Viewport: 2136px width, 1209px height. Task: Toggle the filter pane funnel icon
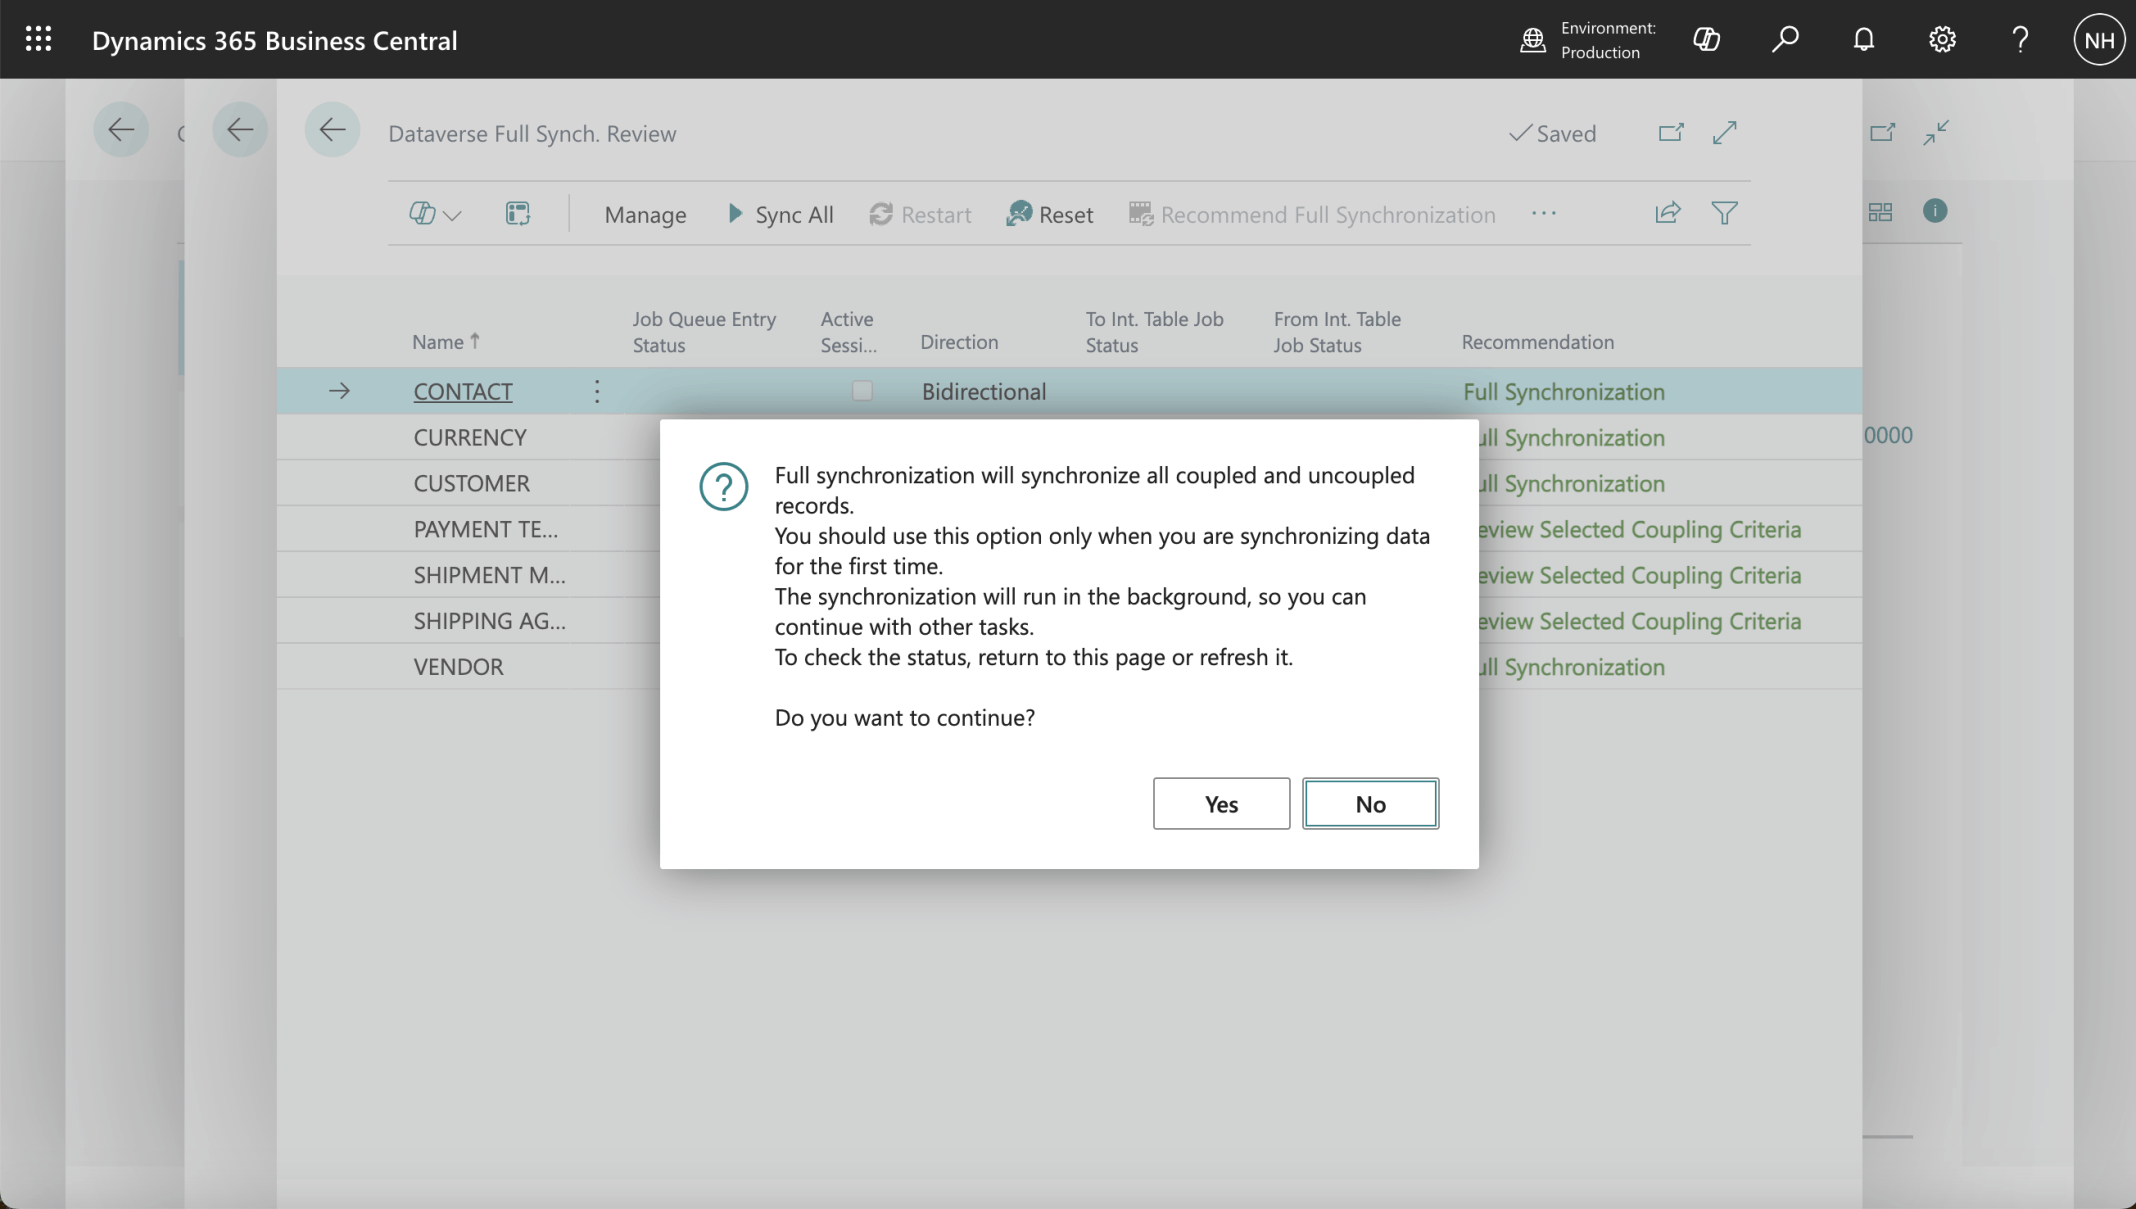(1724, 213)
